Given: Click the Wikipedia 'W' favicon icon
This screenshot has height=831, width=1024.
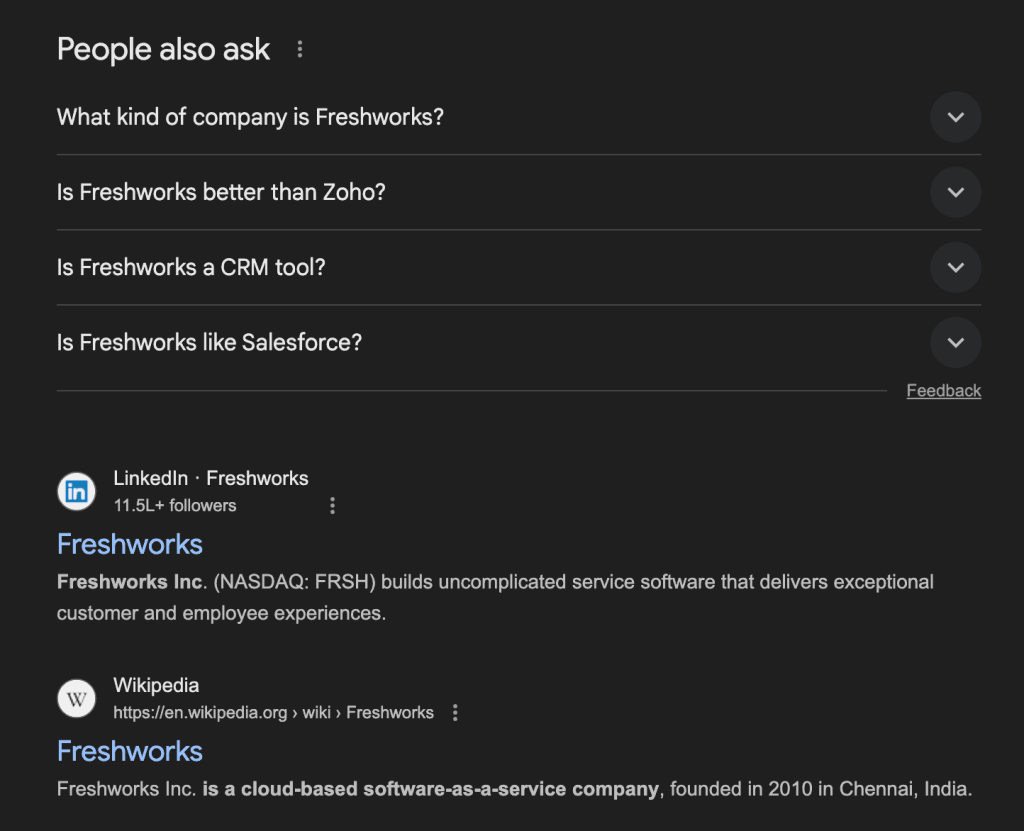Looking at the screenshot, I should pos(77,698).
